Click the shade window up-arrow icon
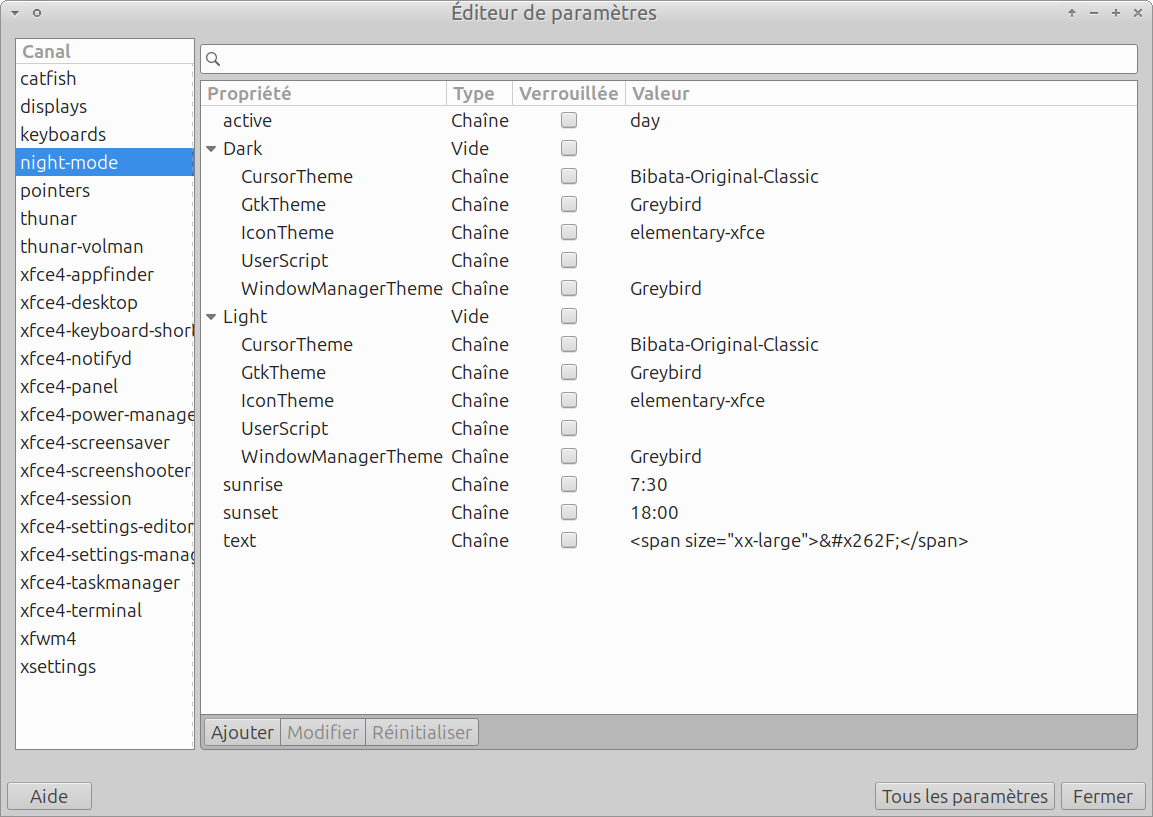This screenshot has height=817, width=1153. coord(1072,13)
